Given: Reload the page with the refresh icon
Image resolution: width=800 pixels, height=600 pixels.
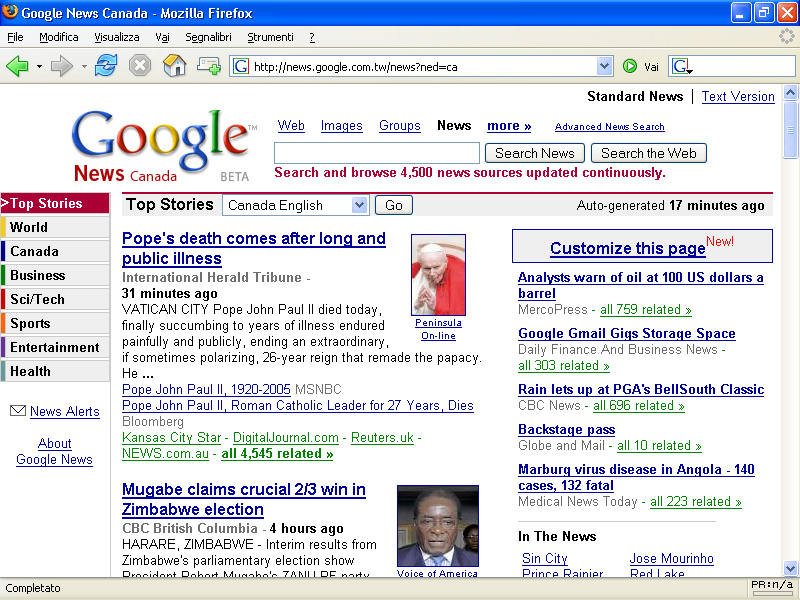Looking at the screenshot, I should click(106, 66).
